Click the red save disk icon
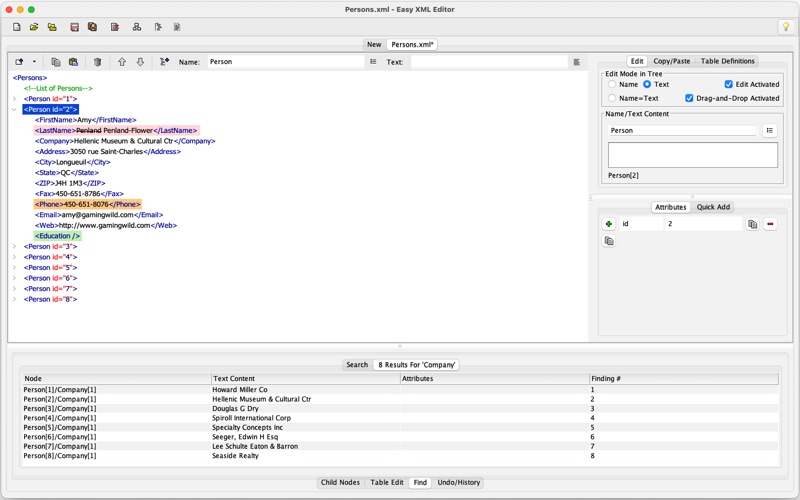Image resolution: width=800 pixels, height=500 pixels. pyautogui.click(x=74, y=27)
